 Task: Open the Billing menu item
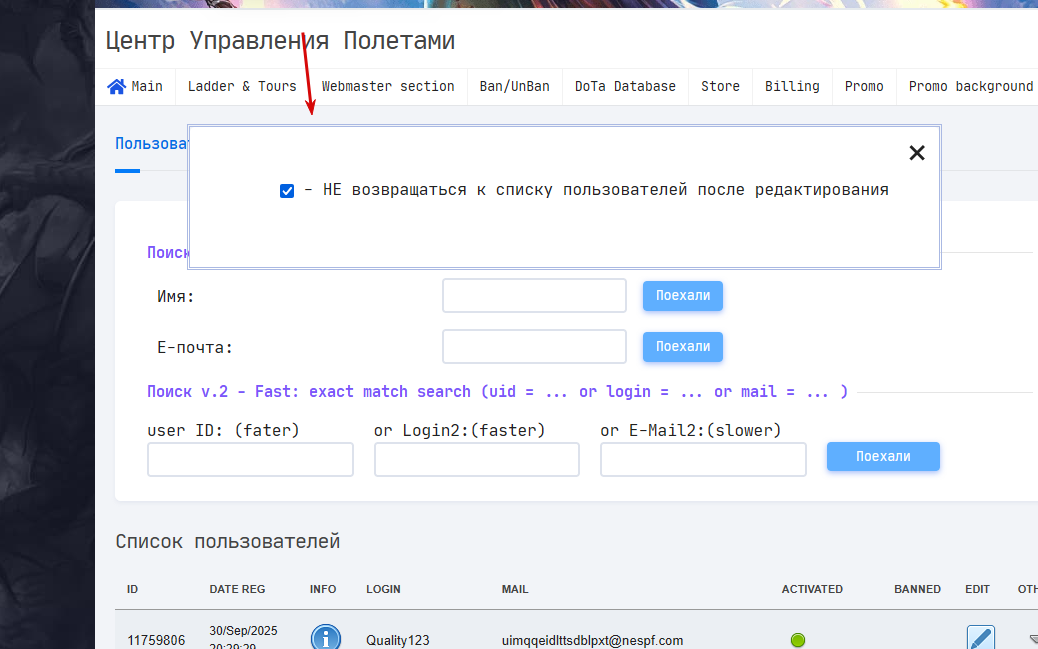click(x=792, y=87)
